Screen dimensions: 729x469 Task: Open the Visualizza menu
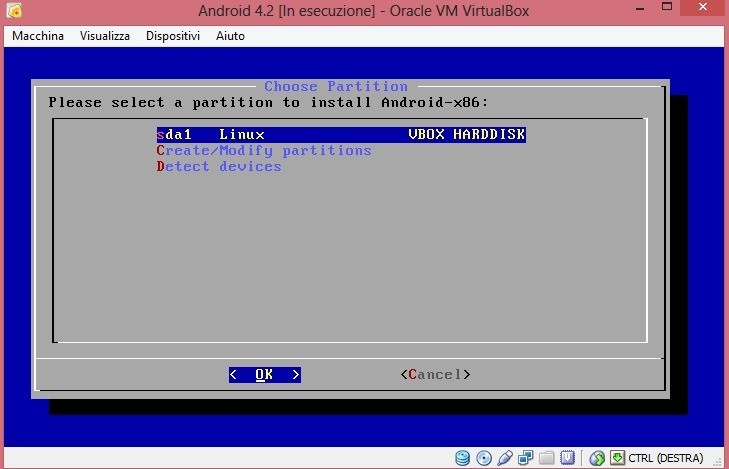(x=105, y=36)
